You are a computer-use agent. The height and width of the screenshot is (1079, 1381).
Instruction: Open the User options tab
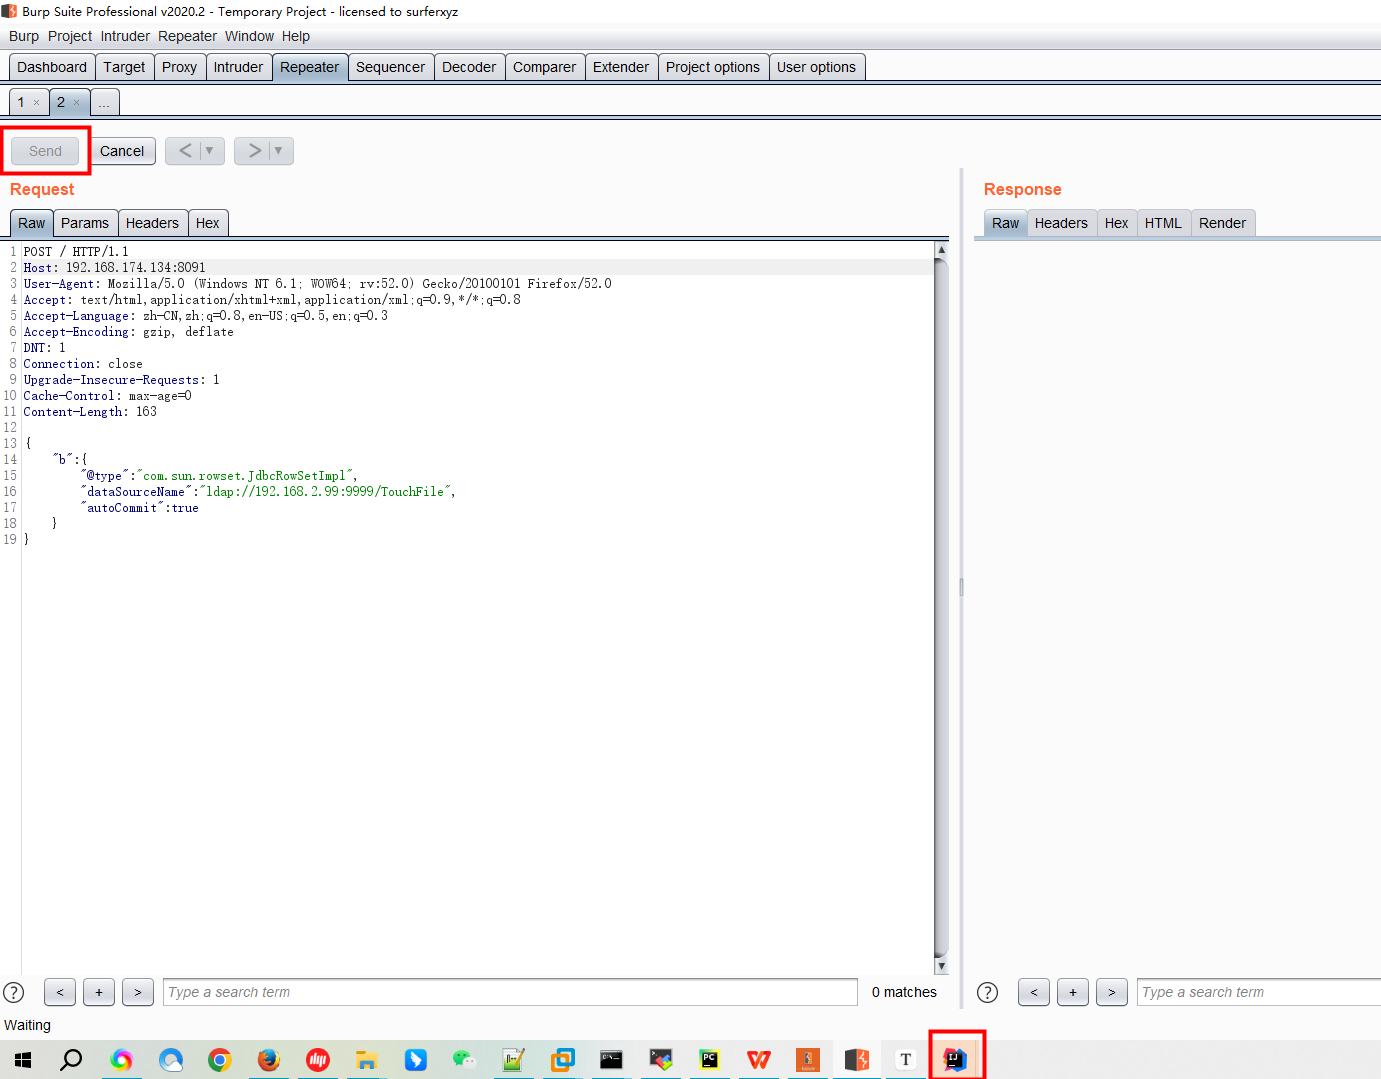pos(816,67)
